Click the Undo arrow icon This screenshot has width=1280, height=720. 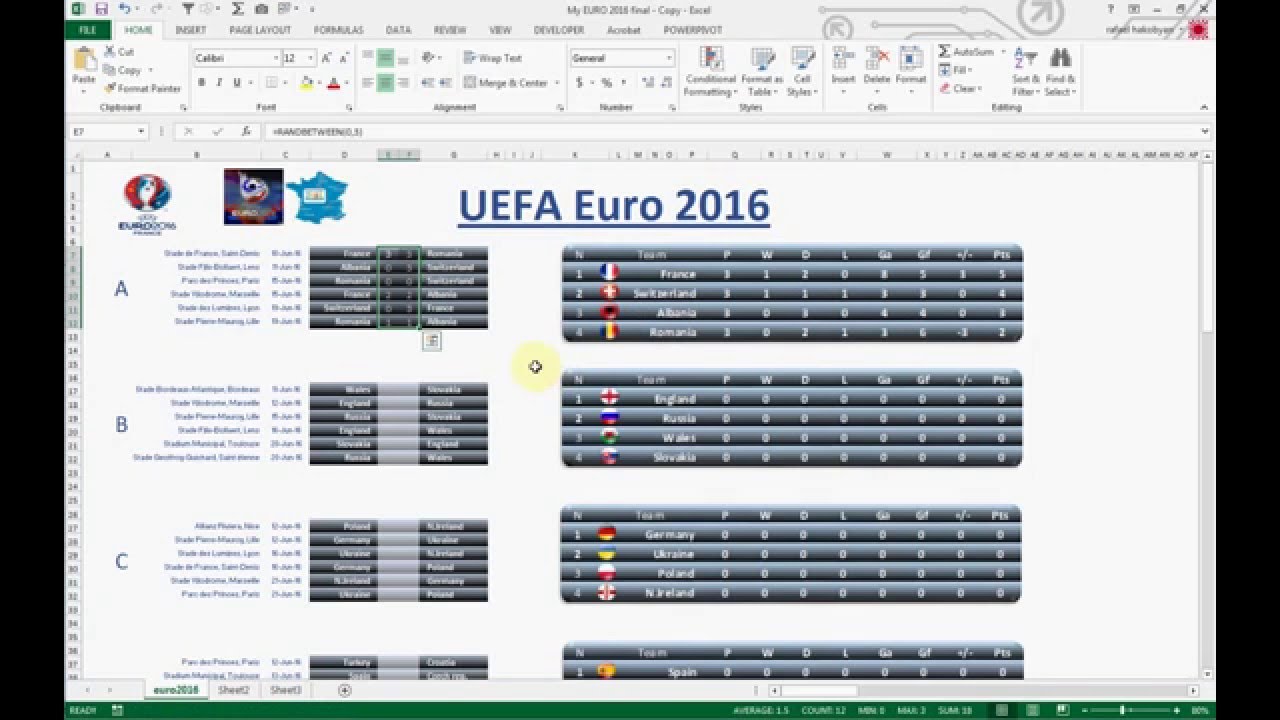point(124,9)
